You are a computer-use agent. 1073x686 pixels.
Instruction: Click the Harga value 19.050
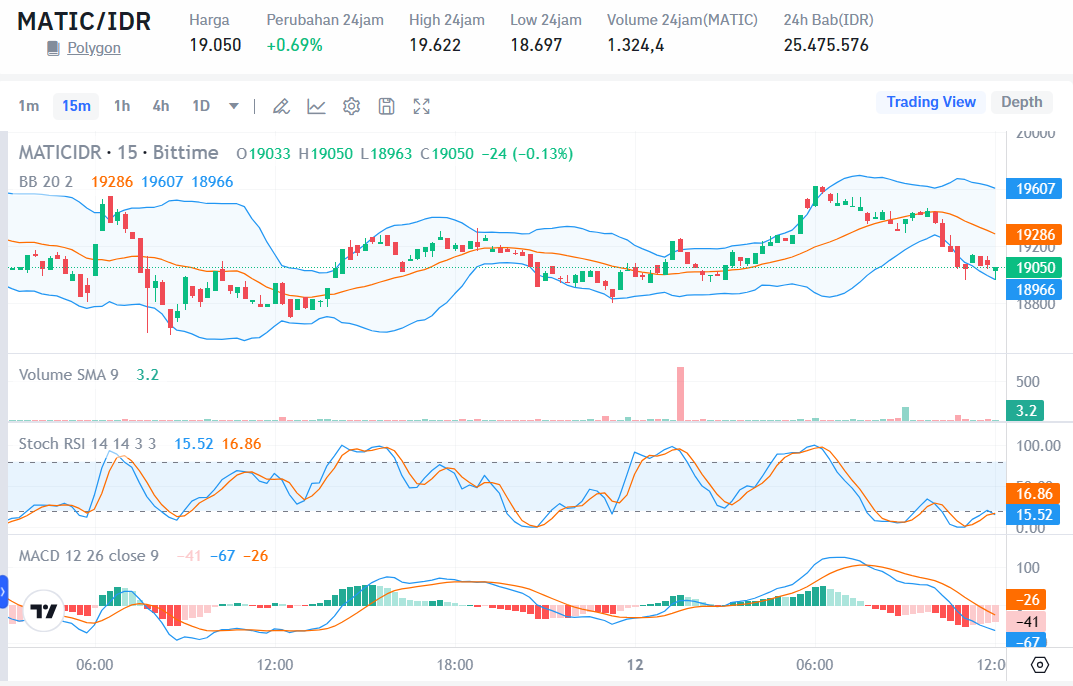[x=215, y=45]
